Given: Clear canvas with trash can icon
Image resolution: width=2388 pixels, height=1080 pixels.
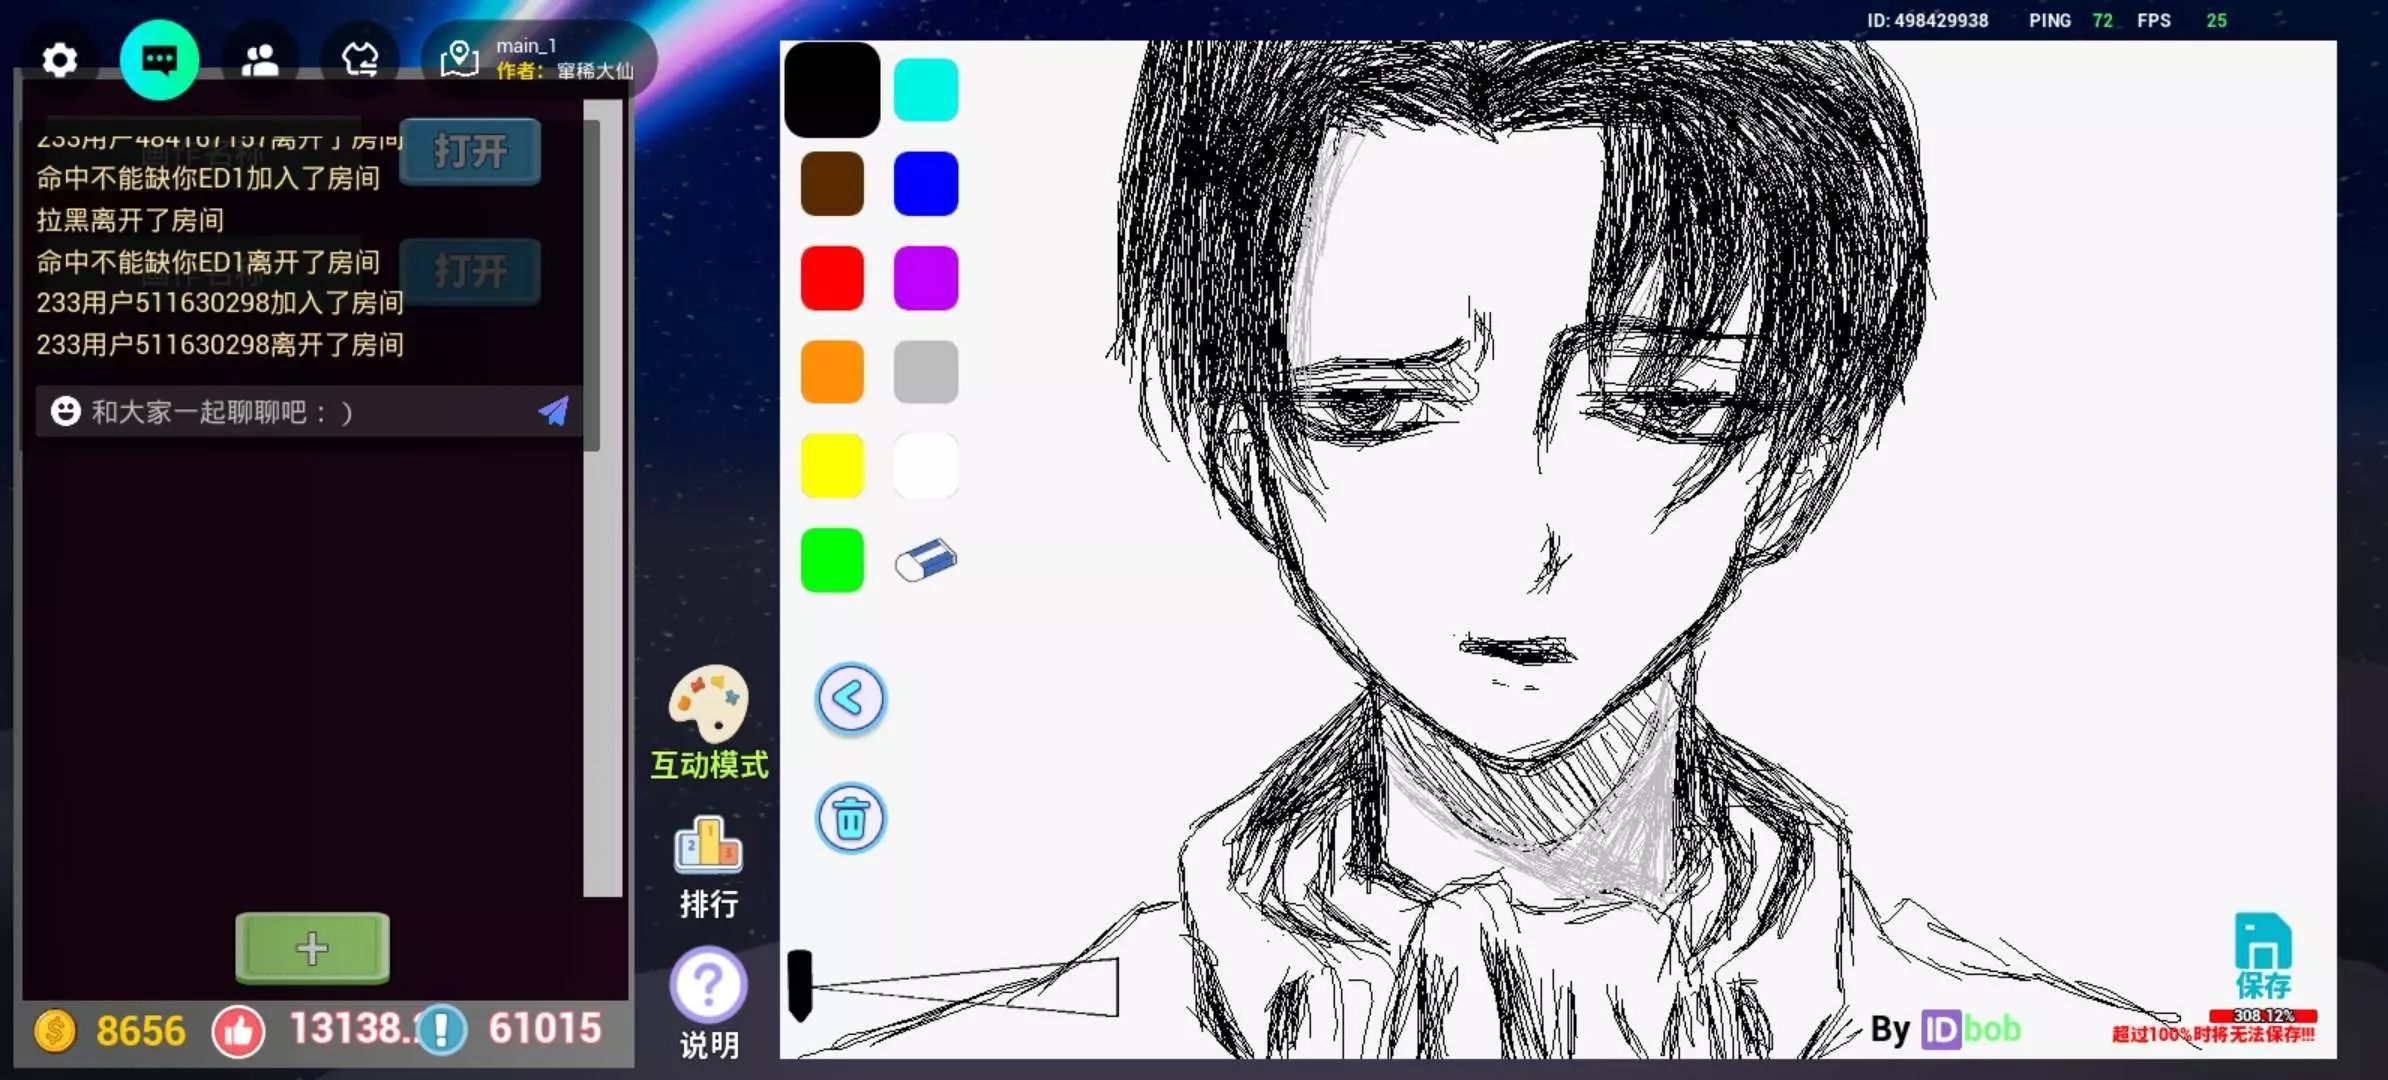Looking at the screenshot, I should tap(850, 819).
